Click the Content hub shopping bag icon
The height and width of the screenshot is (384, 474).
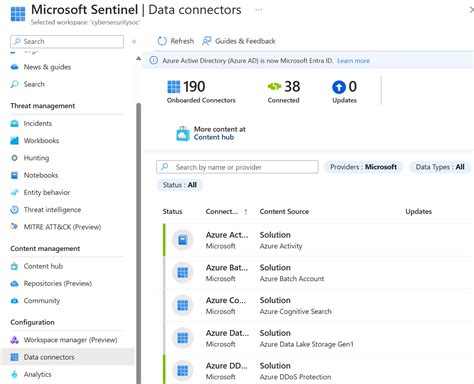(x=183, y=133)
